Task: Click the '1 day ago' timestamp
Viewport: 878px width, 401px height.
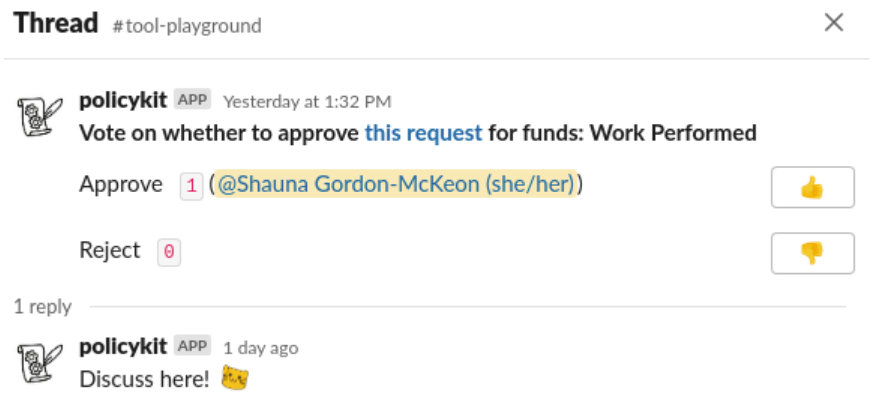Action: [260, 348]
